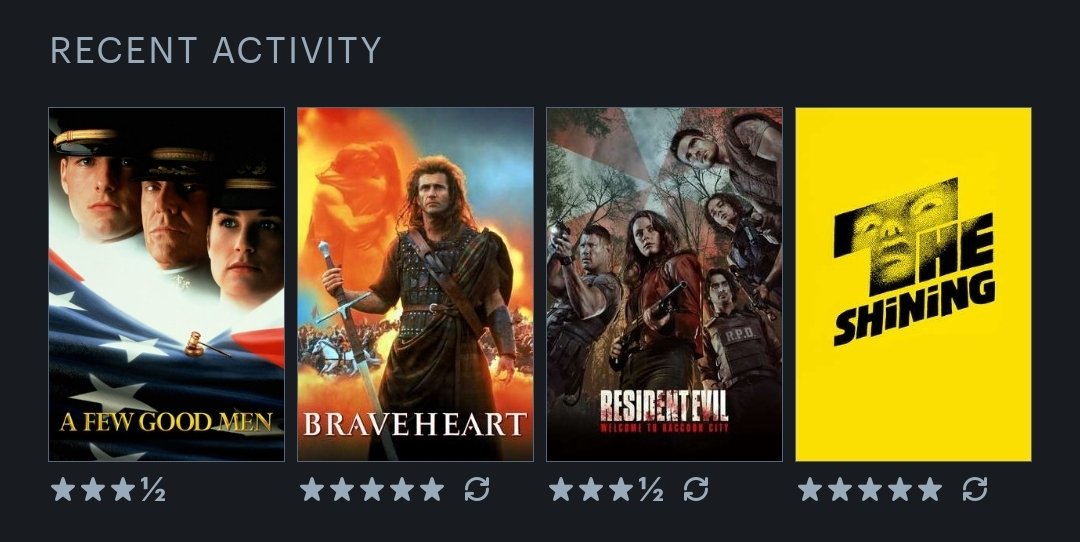Viewport: 1080px width, 542px height.
Task: Click the rewatch icon under Resident Evil
Action: tap(696, 490)
